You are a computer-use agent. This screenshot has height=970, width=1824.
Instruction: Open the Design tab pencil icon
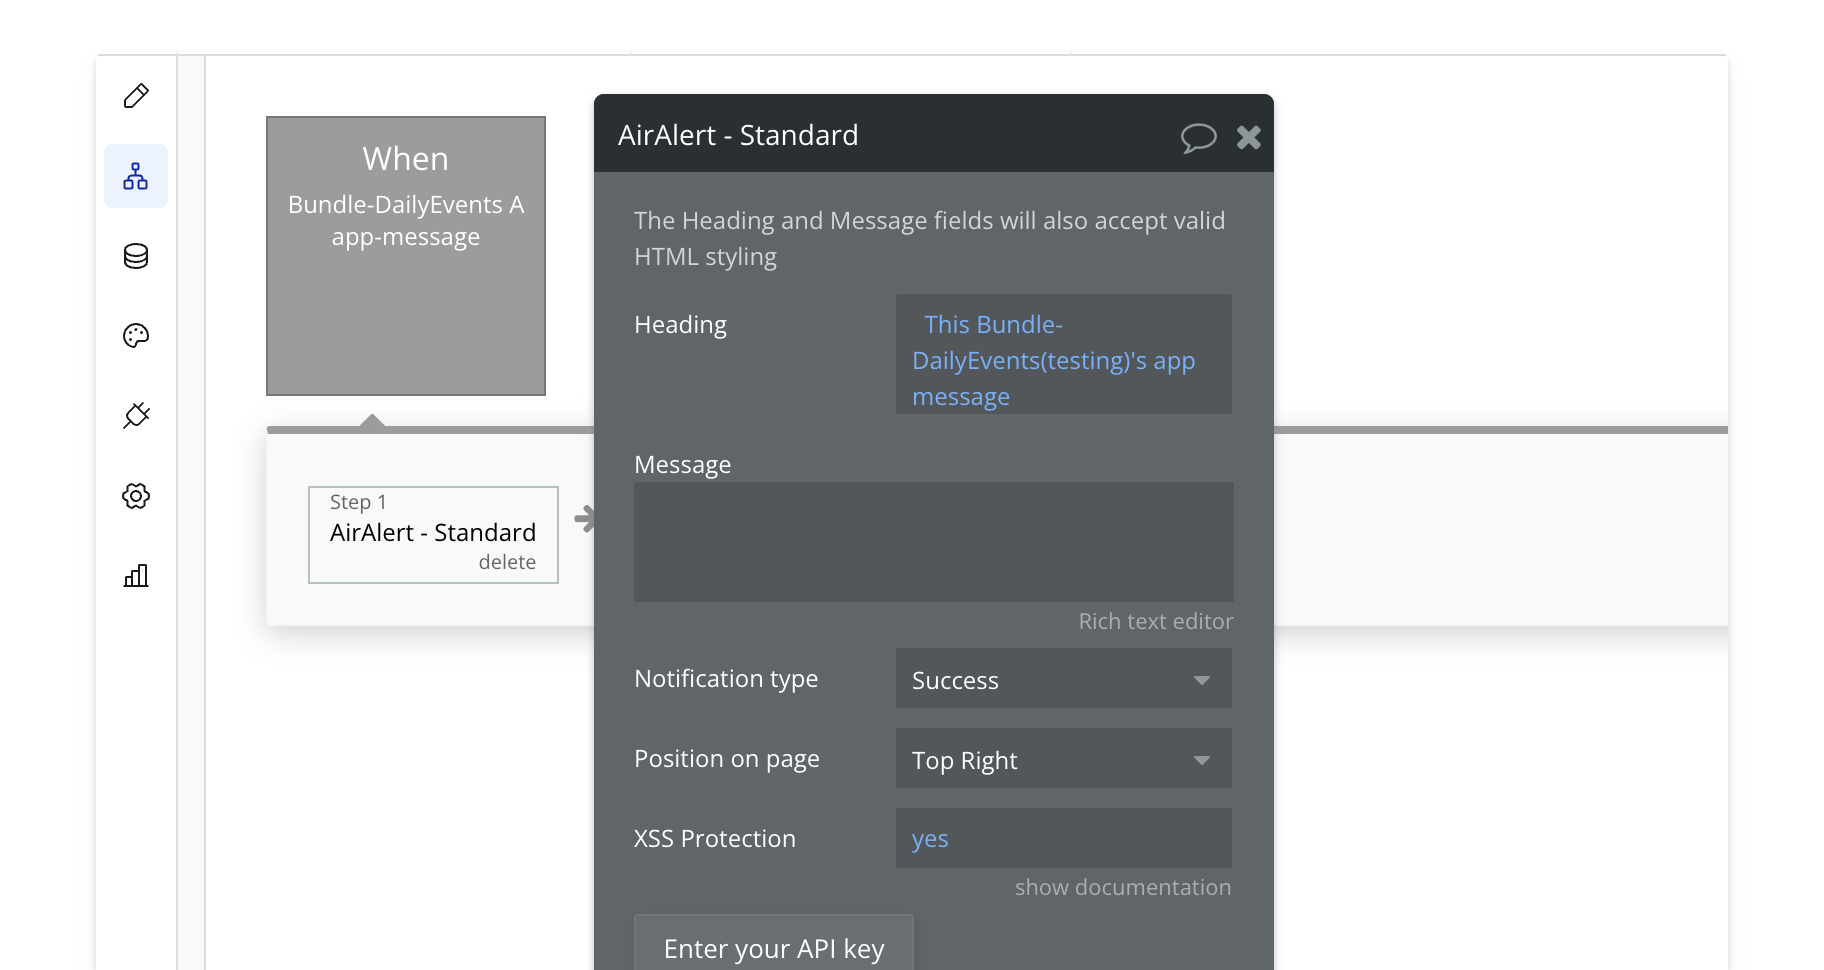pyautogui.click(x=136, y=96)
